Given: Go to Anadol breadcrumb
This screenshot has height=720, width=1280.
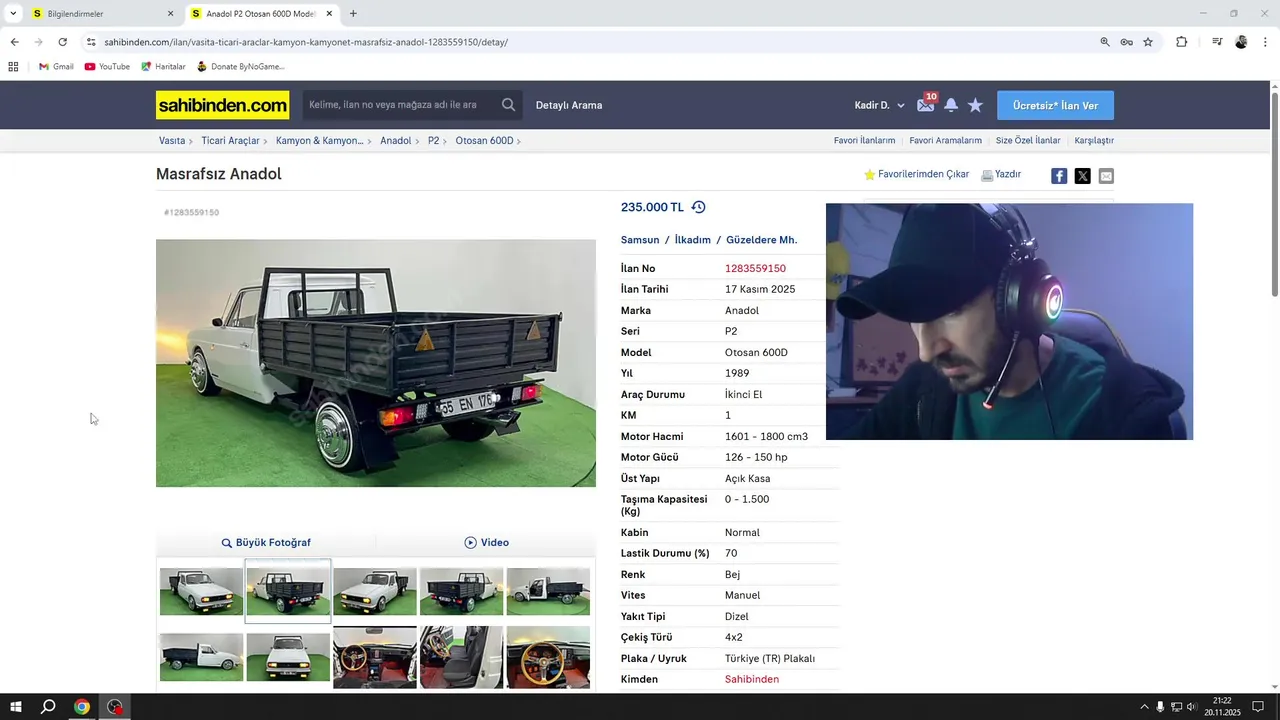Looking at the screenshot, I should 396,141.
